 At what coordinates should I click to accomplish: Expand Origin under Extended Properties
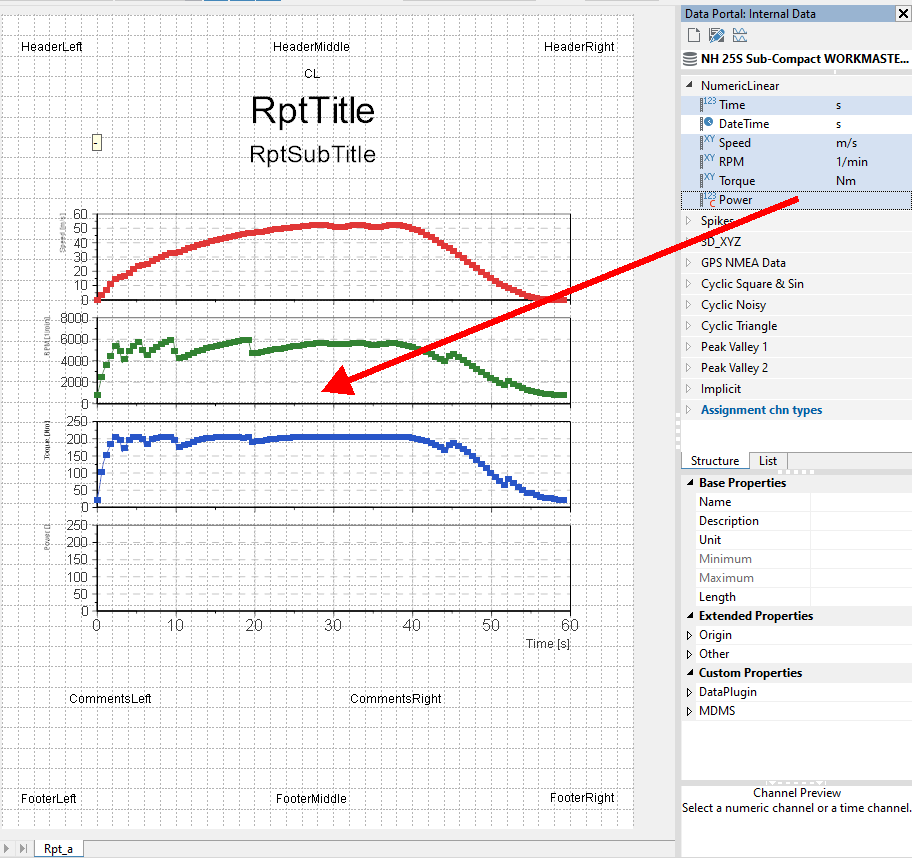click(x=689, y=635)
